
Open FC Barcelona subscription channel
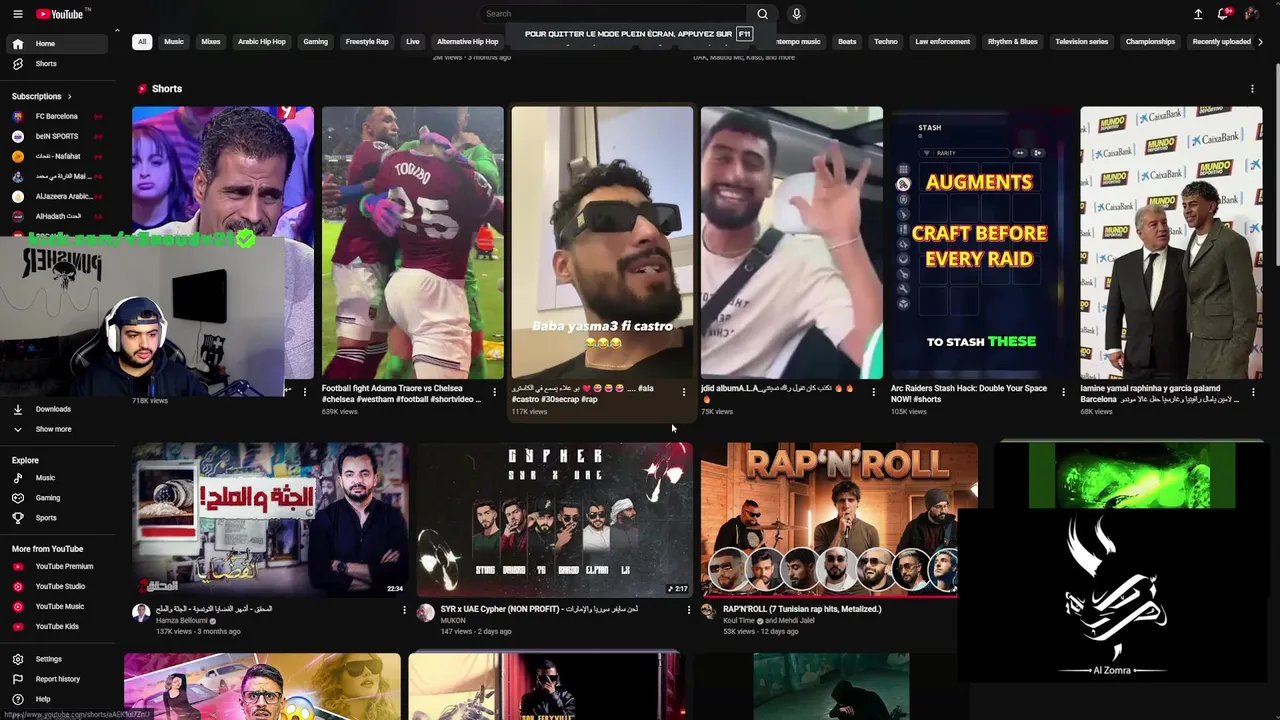[x=55, y=116]
